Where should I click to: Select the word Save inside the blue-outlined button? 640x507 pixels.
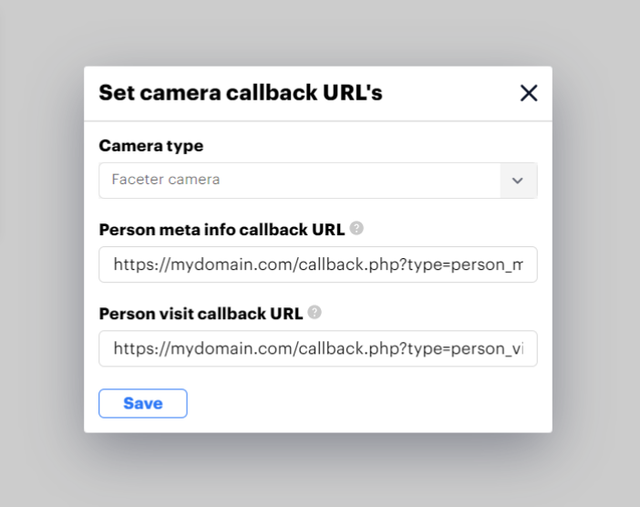[143, 403]
